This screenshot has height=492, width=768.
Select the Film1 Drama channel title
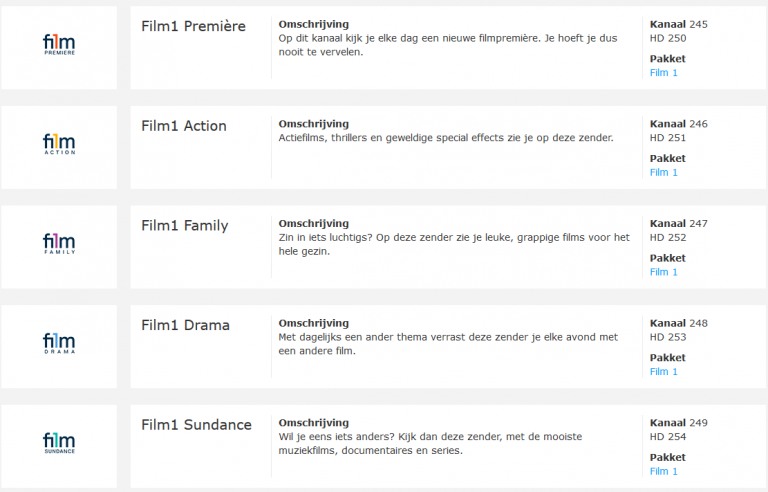coord(185,325)
